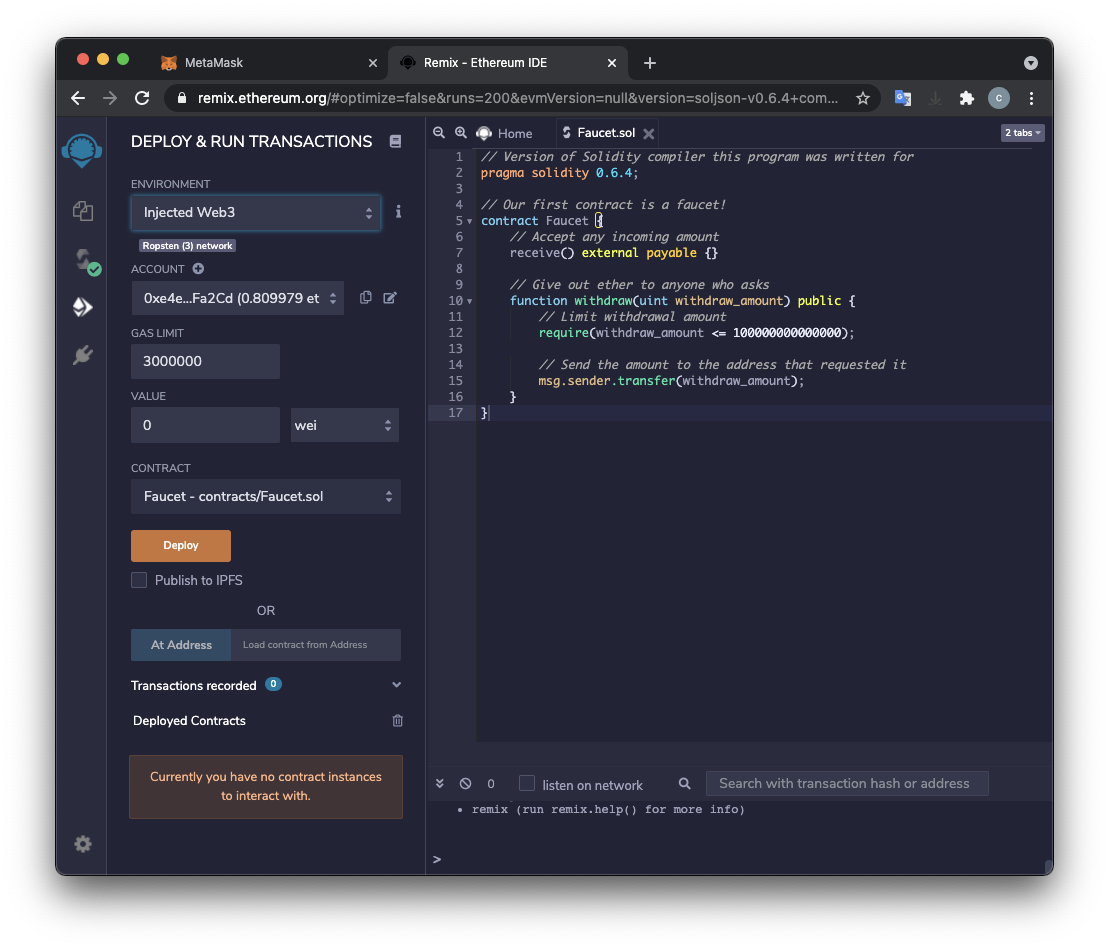Click the At Address button

pyautogui.click(x=181, y=645)
